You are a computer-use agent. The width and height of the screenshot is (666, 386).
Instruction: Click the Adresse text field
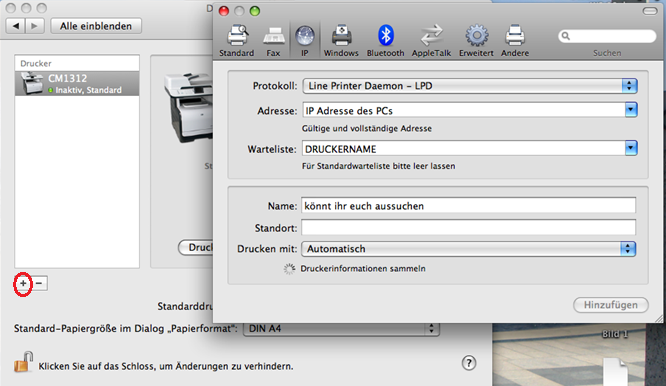click(x=463, y=110)
